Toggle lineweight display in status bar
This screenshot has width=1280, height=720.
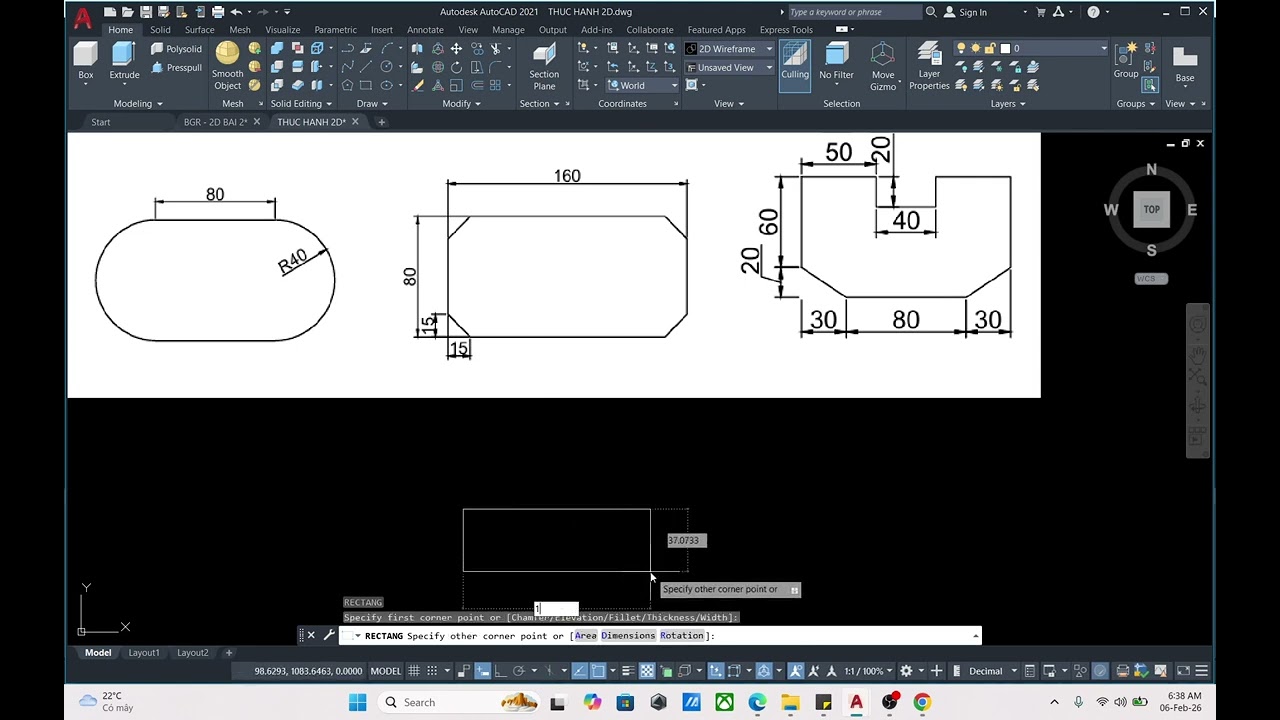[x=628, y=671]
